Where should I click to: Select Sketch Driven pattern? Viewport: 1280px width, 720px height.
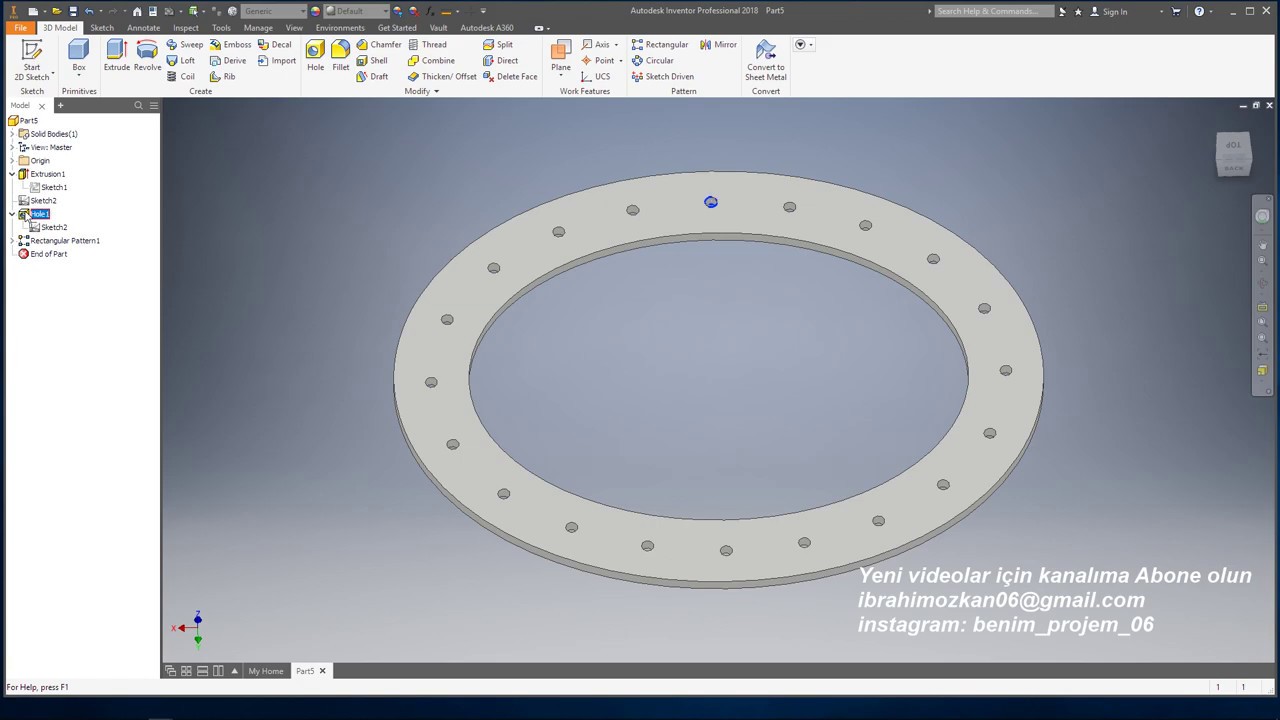[663, 77]
